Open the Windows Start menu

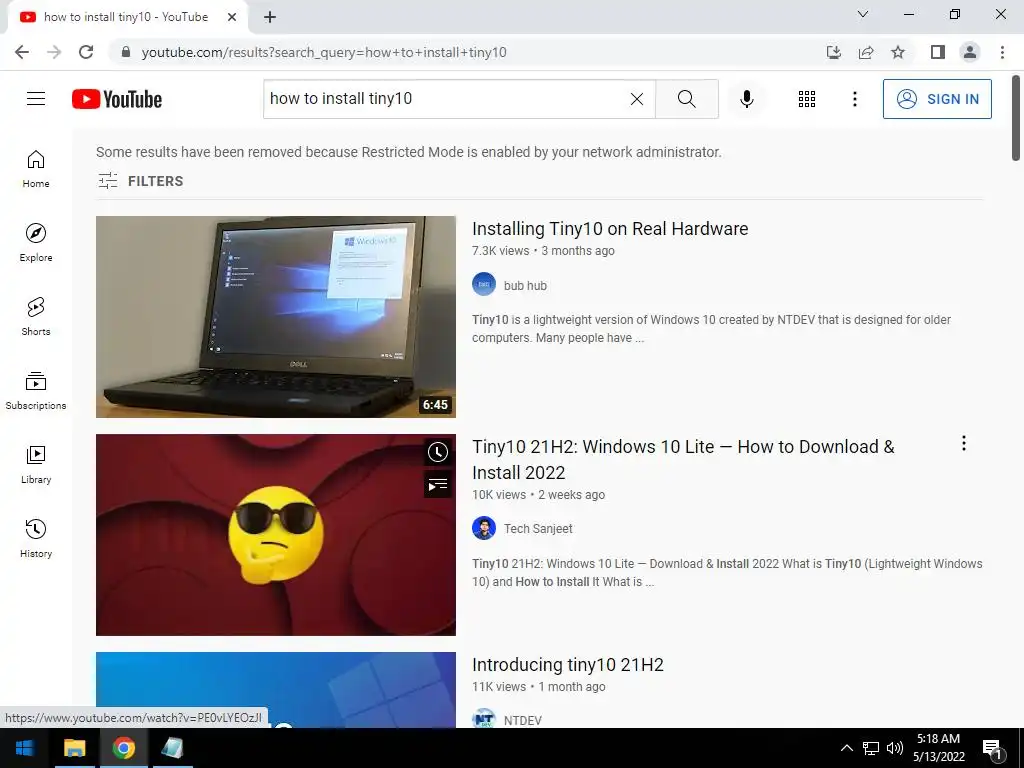point(25,748)
